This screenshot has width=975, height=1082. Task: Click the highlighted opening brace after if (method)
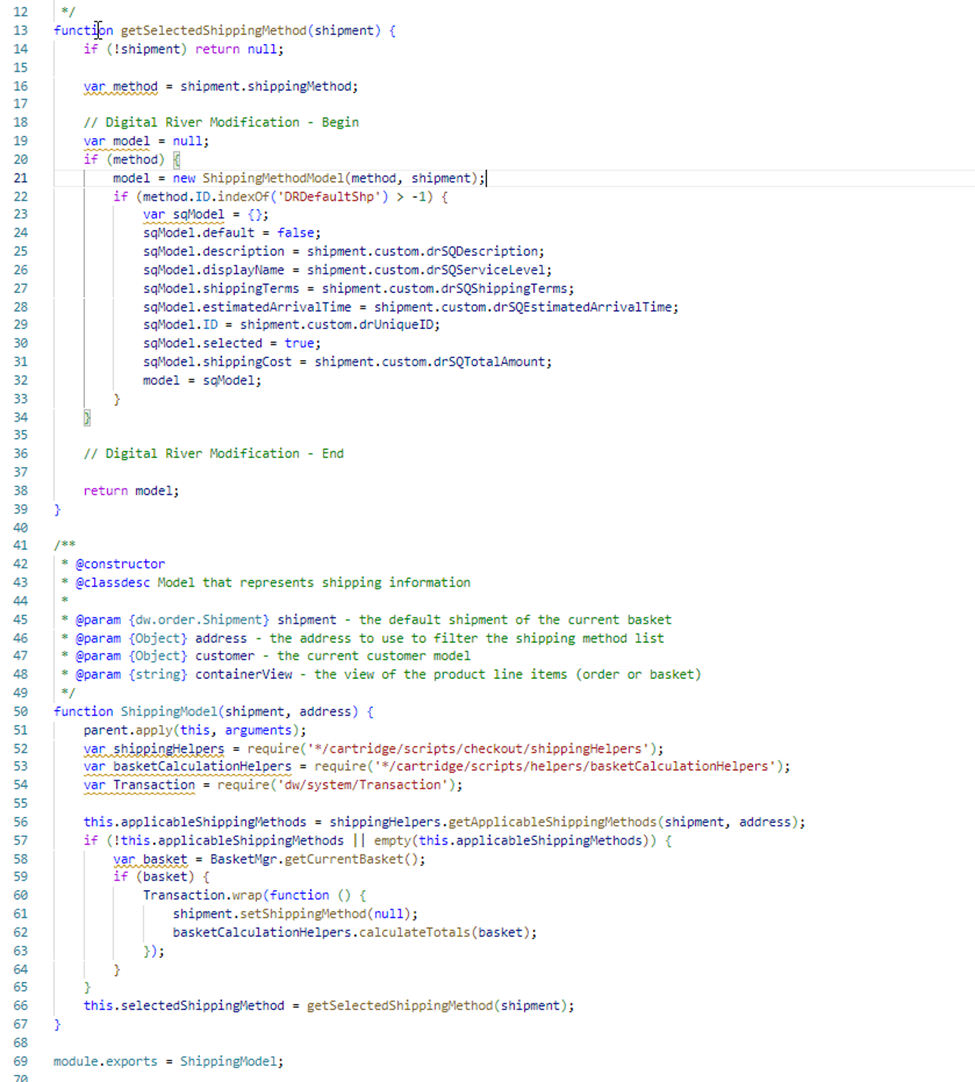pyautogui.click(x=176, y=160)
